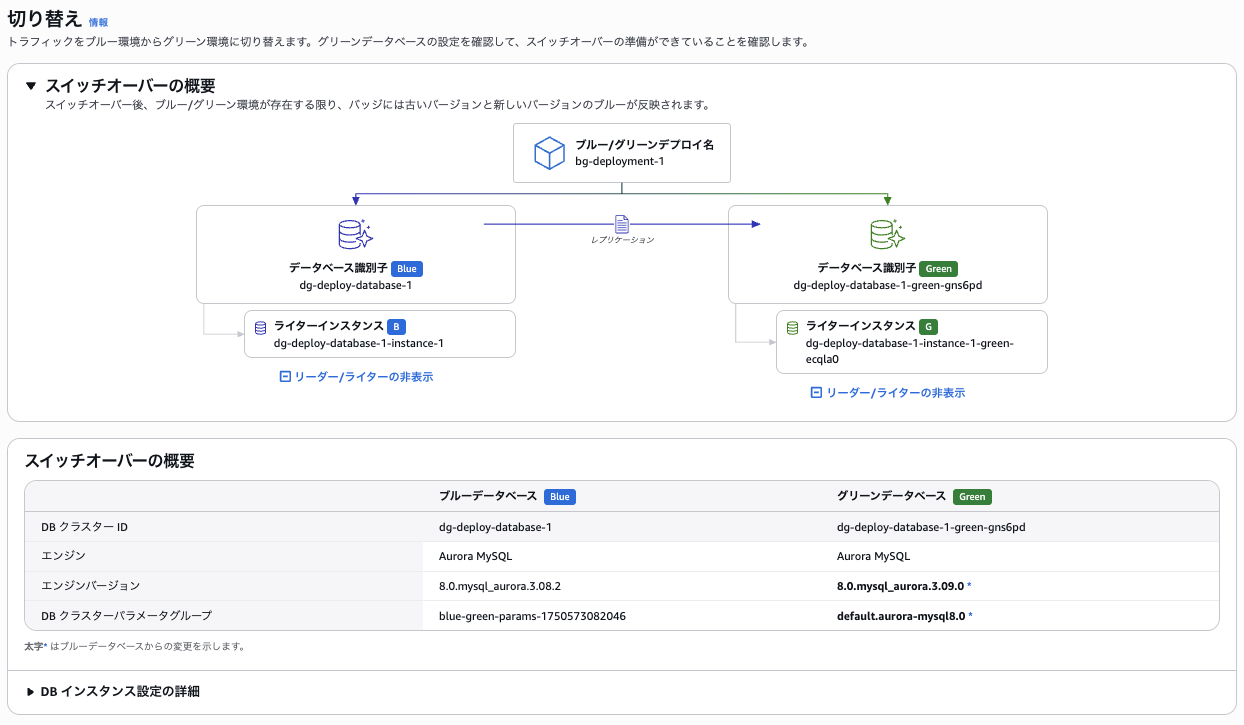
Task: Click the G badge beside ライターインスタンス
Action: pyautogui.click(x=929, y=327)
